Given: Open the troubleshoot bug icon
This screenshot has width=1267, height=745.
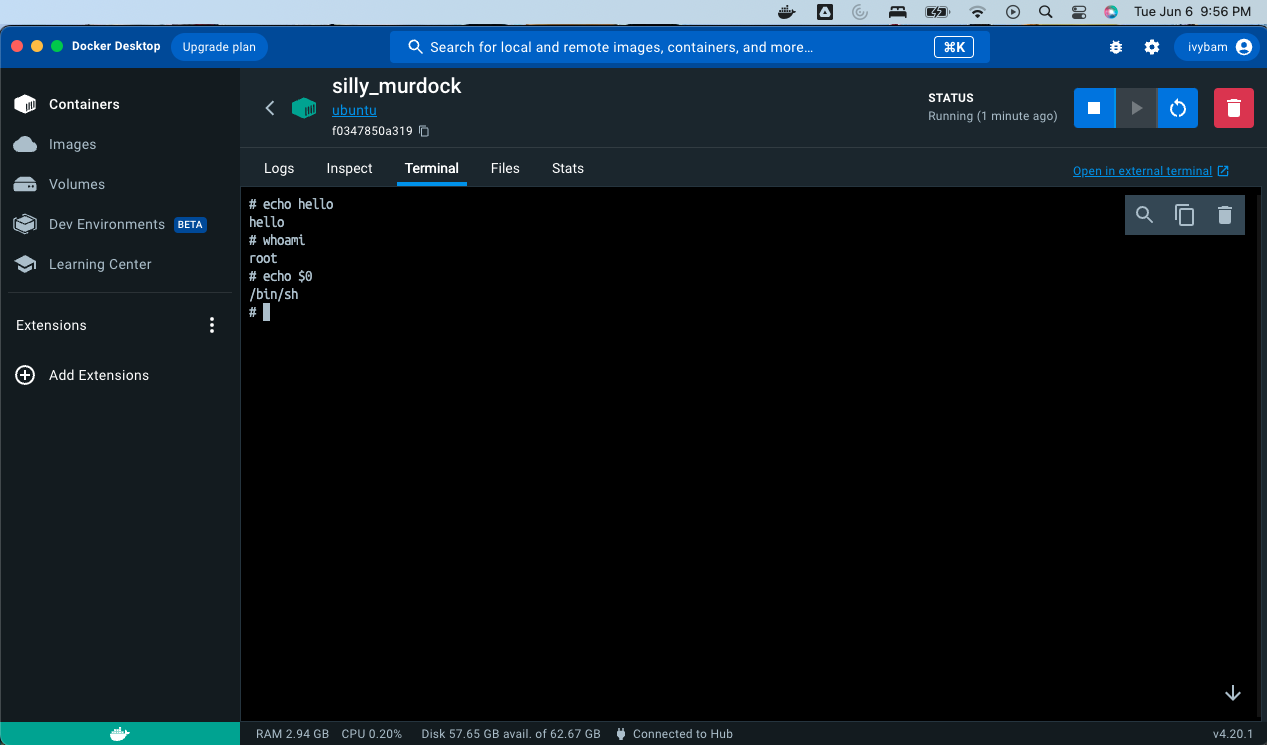Looking at the screenshot, I should click(1116, 47).
